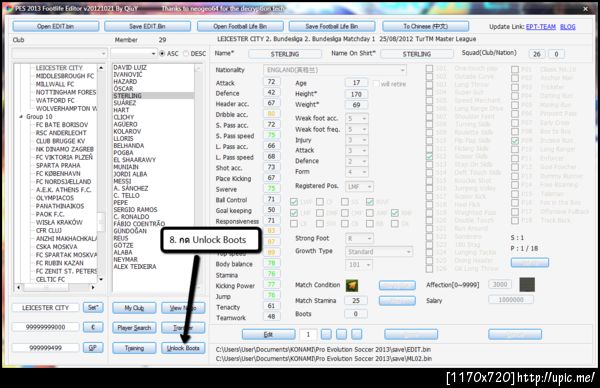600x388 pixels.
Task: Enable the Knuckle Shot skill checkbox
Action: tap(429, 180)
